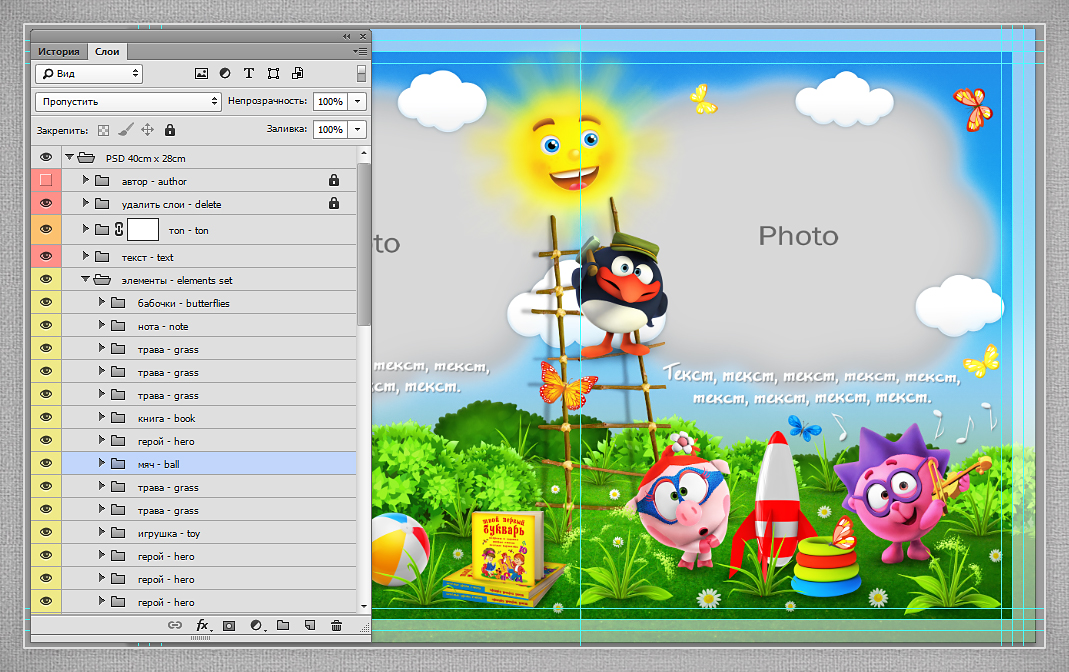Click the padlock on автор - author layer
The height and width of the screenshot is (672, 1069).
click(333, 180)
